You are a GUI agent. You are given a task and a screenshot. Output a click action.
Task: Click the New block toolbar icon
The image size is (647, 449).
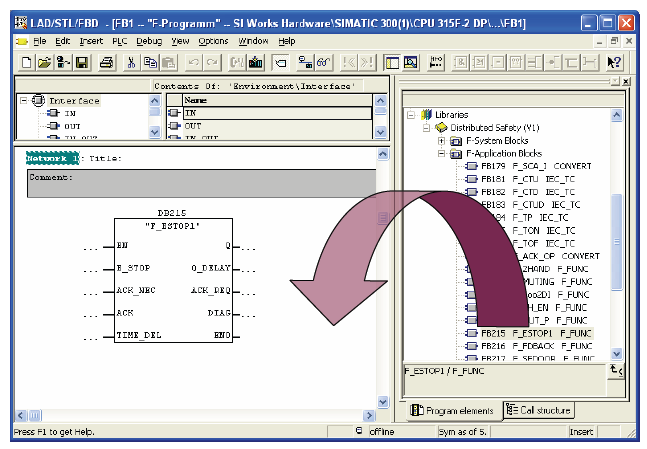26,63
